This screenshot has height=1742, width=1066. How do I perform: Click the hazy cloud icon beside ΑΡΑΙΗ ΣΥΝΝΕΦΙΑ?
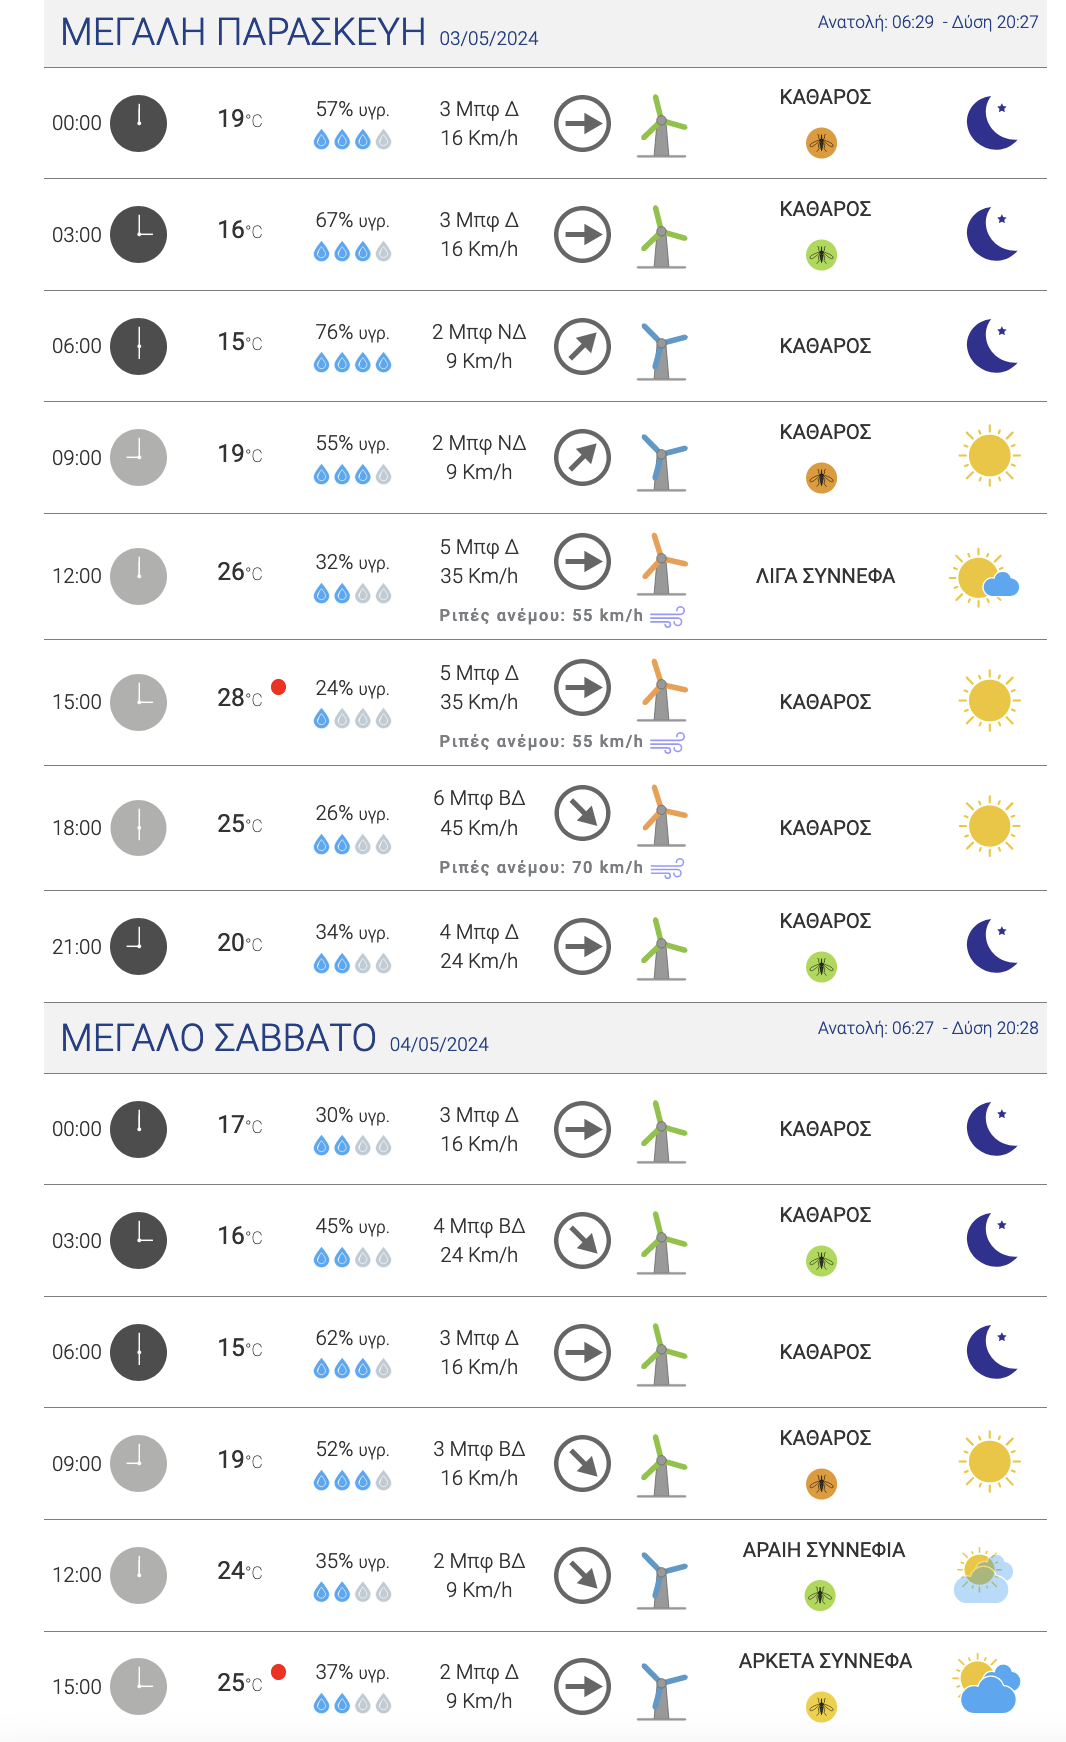tap(983, 1575)
